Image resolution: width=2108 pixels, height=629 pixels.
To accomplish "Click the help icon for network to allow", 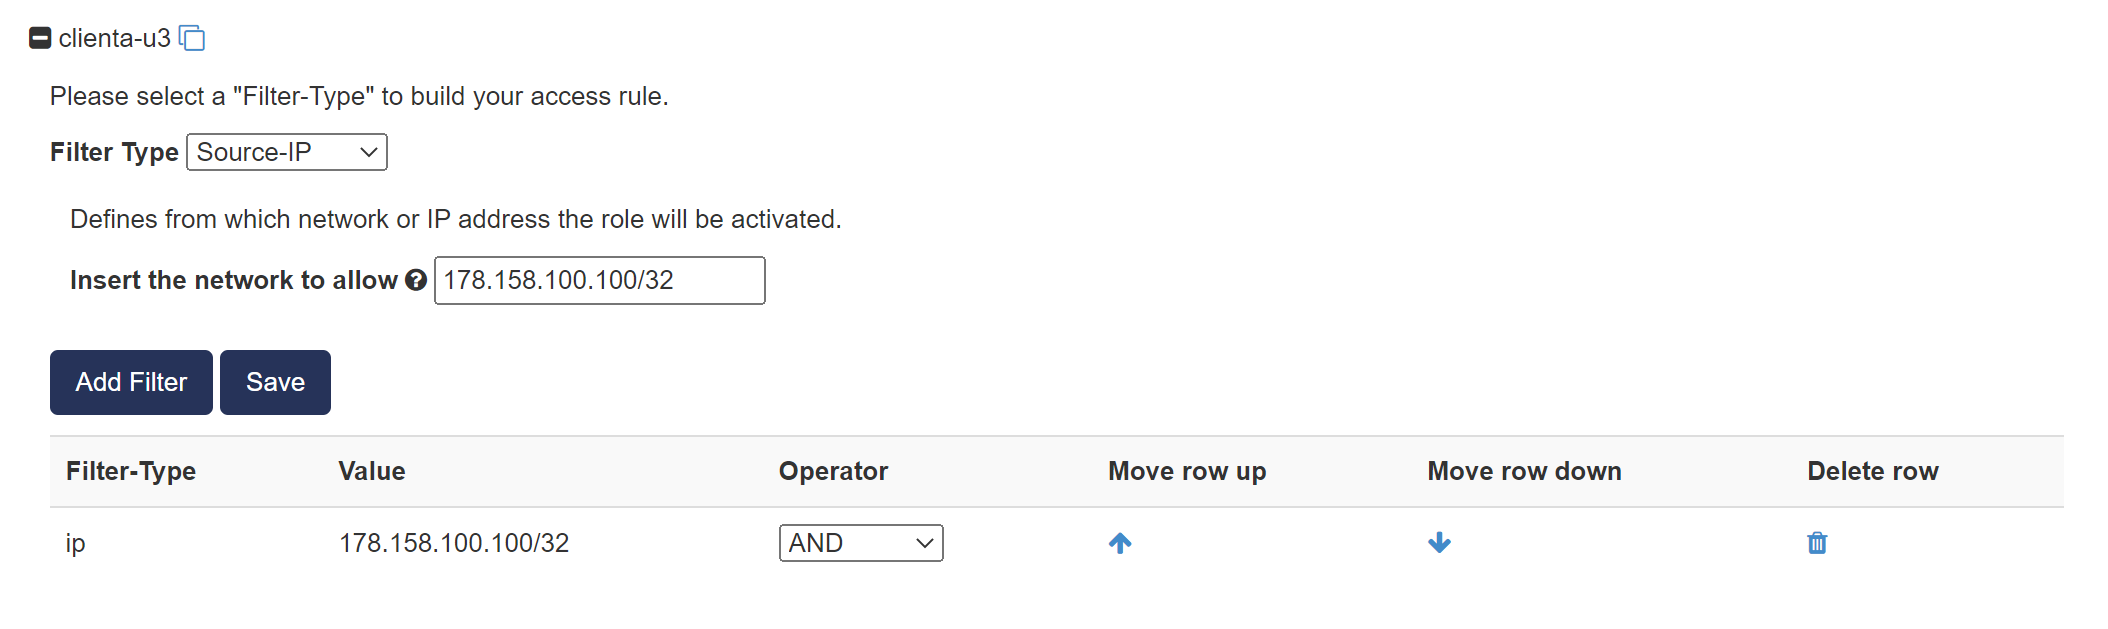I will point(416,281).
